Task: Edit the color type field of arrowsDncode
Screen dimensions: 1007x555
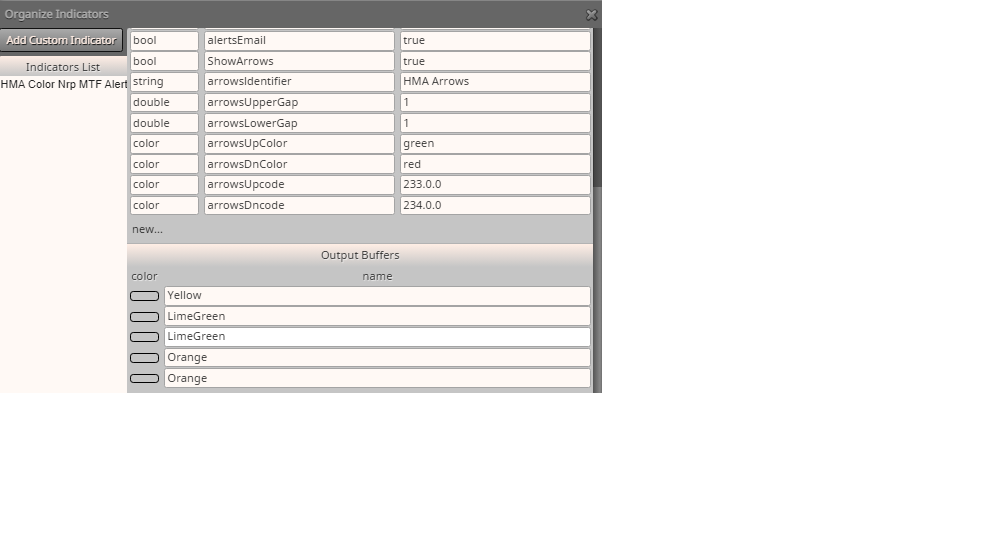Action: (164, 205)
